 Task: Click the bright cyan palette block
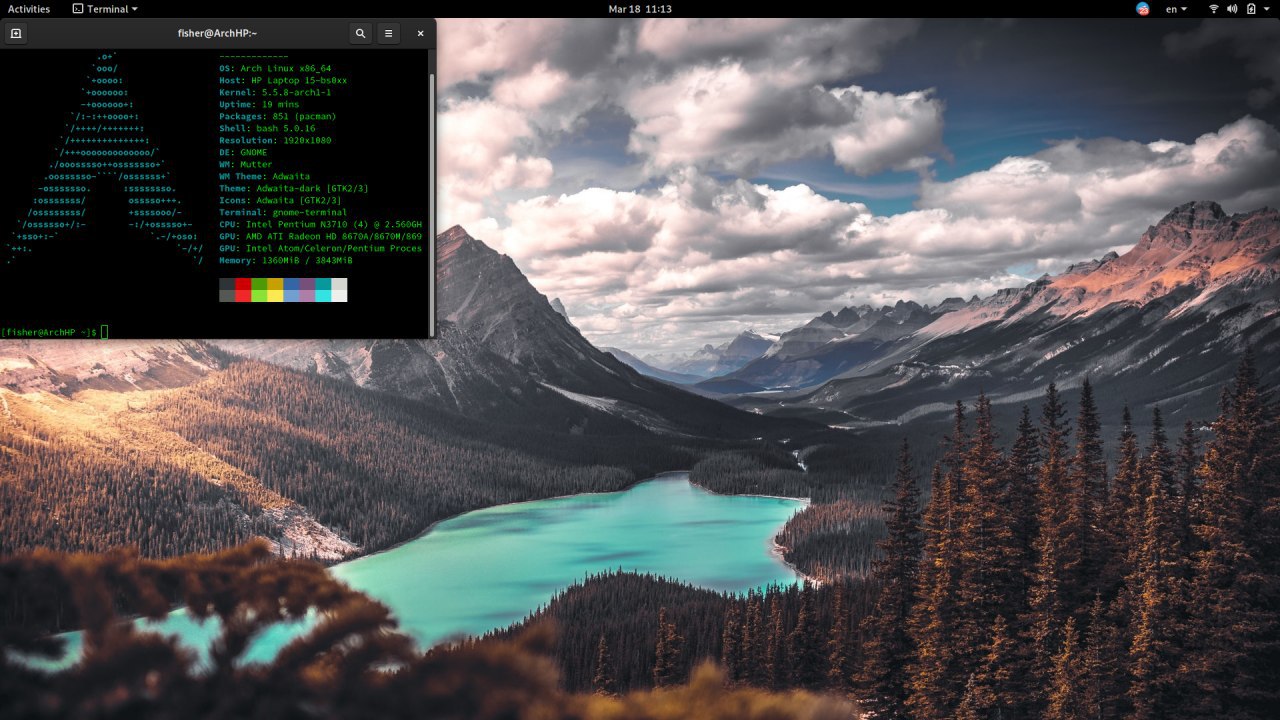(323, 296)
